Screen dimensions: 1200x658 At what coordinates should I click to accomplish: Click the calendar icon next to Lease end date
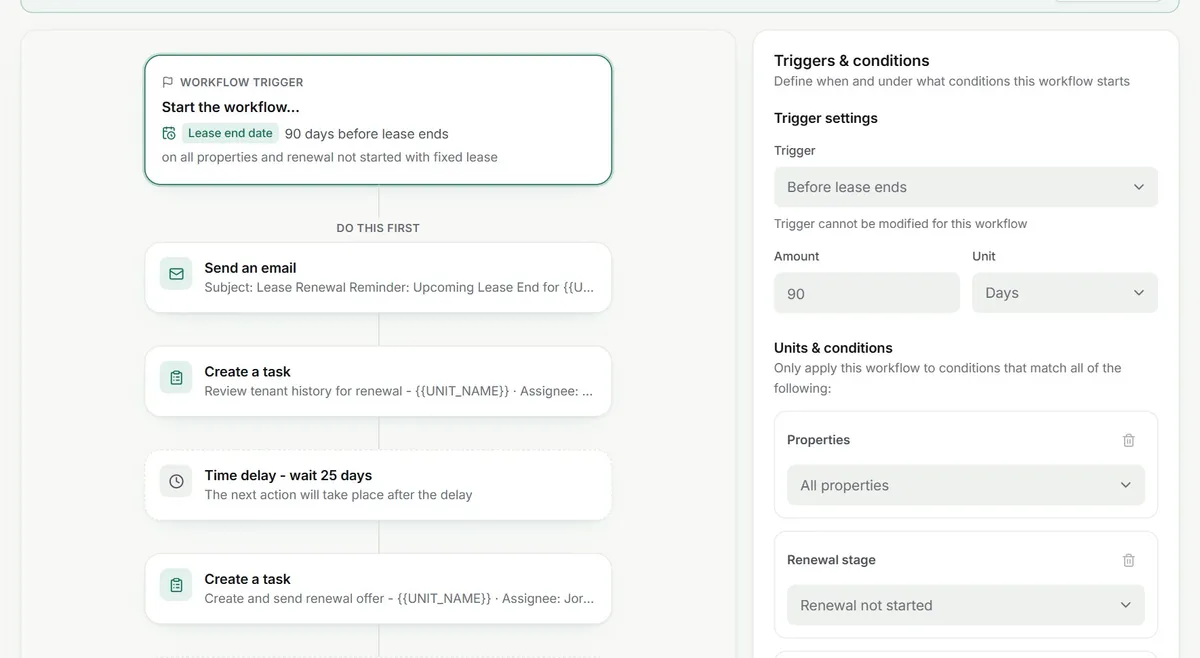(x=169, y=133)
